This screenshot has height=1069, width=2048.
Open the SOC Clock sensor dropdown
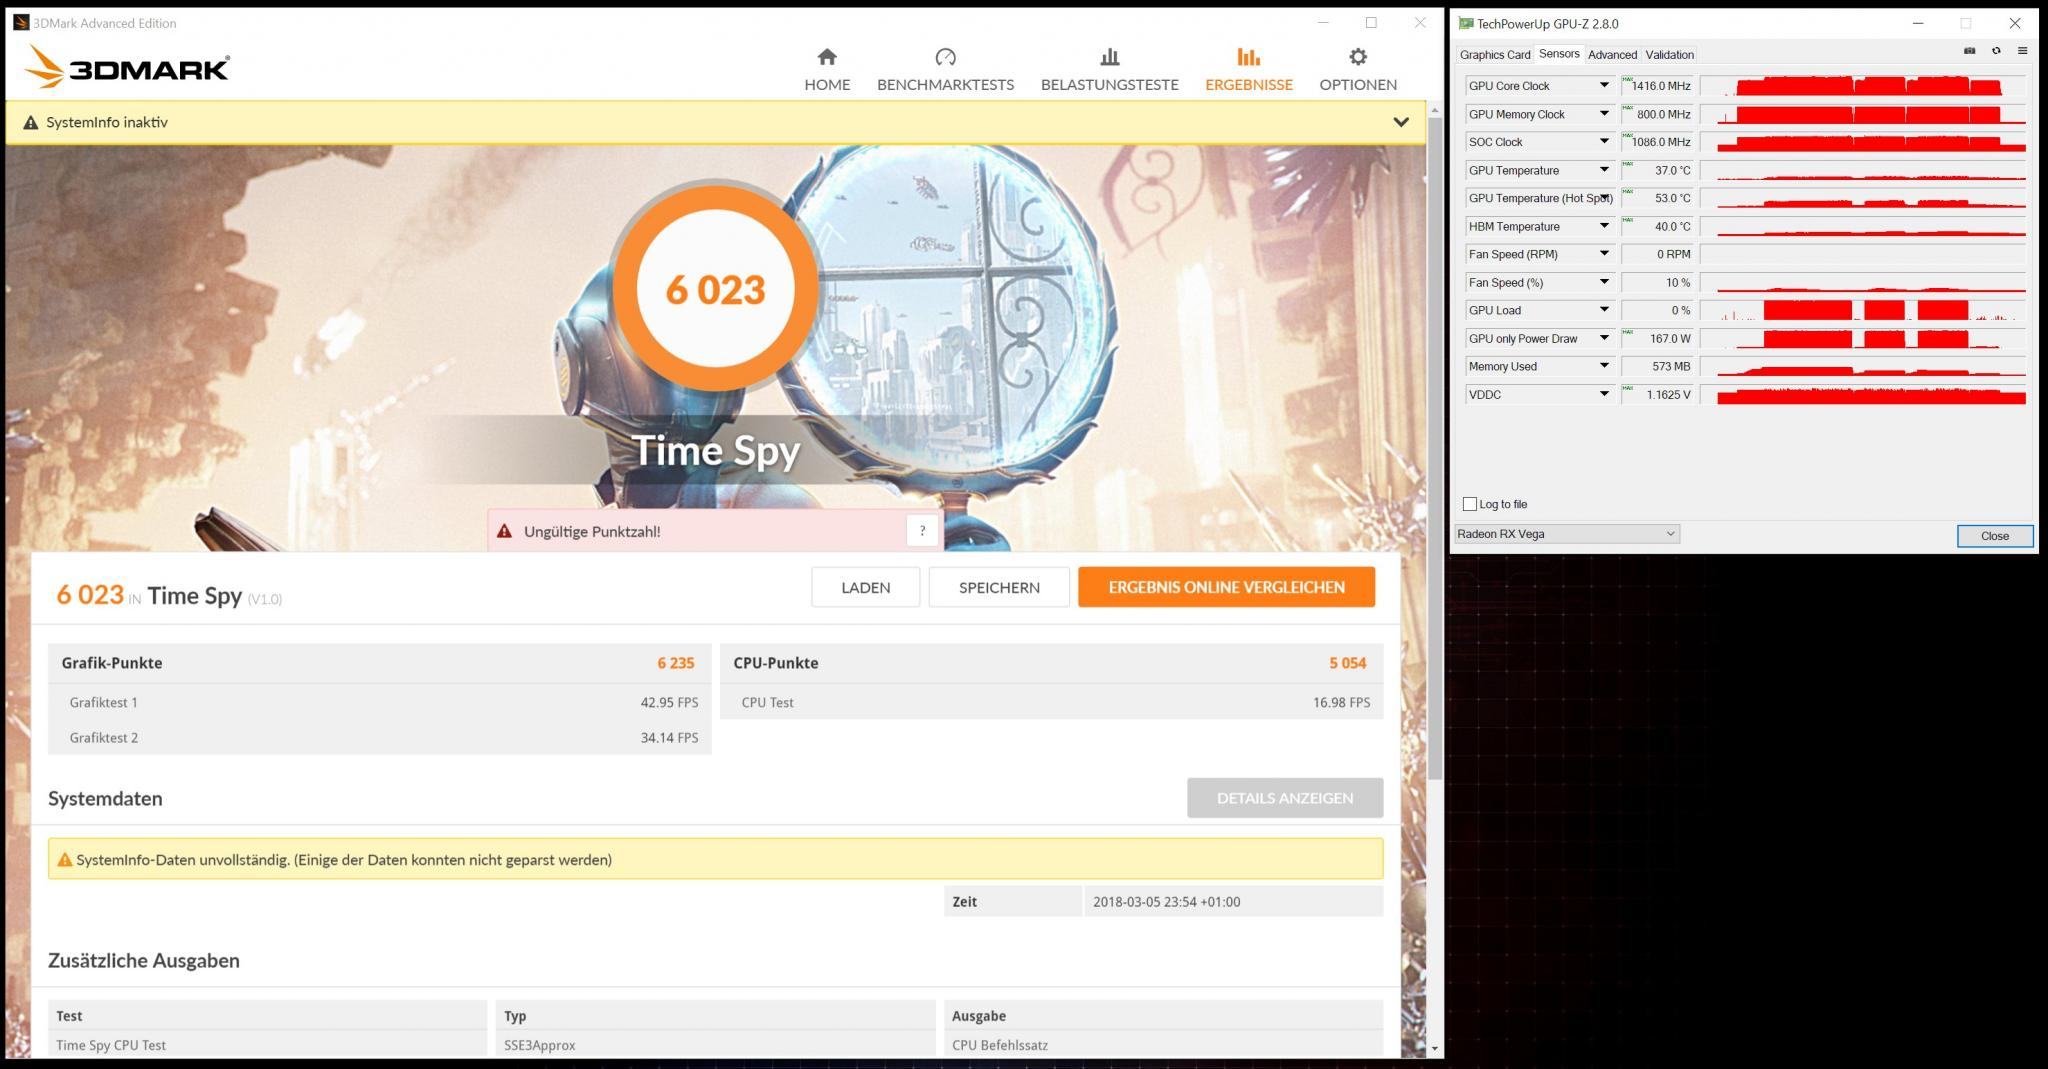(1604, 142)
